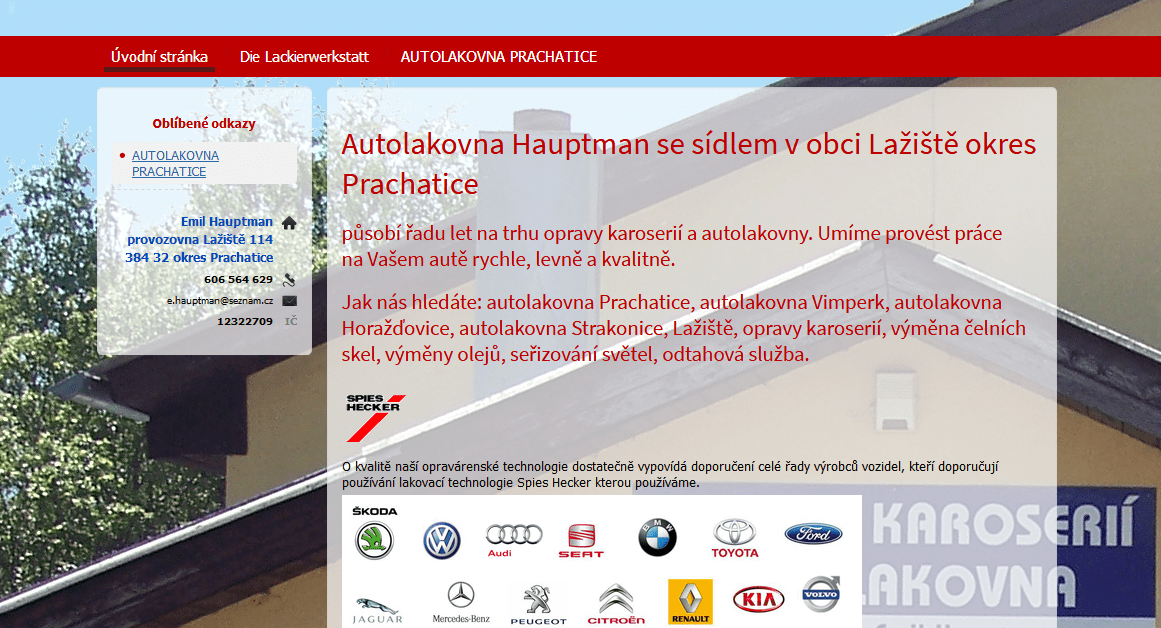
Task: Click the envelope email icon
Action: tap(290, 301)
